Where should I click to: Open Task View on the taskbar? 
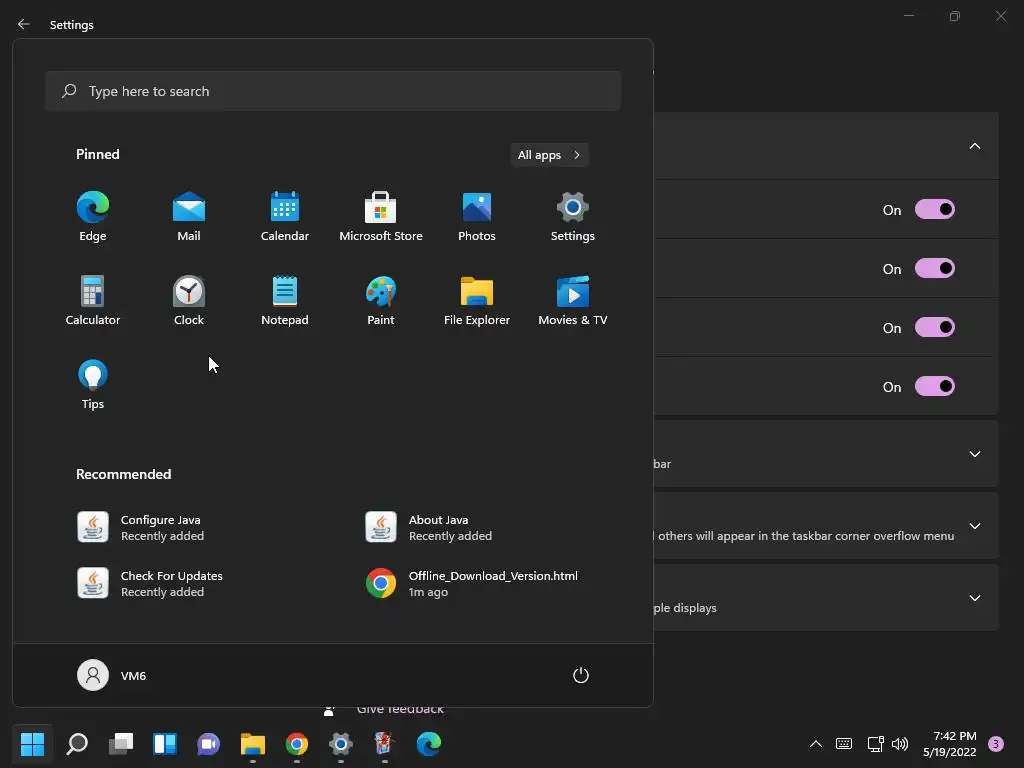click(x=121, y=744)
